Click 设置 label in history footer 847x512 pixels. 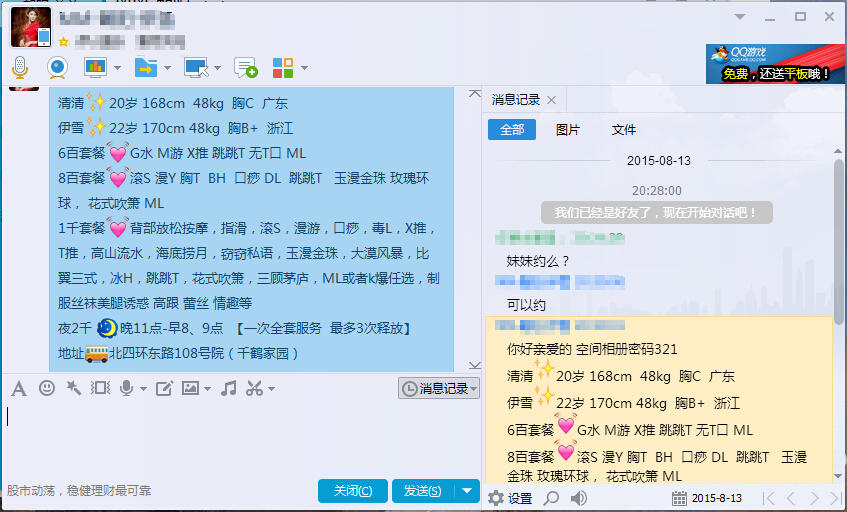[520, 498]
